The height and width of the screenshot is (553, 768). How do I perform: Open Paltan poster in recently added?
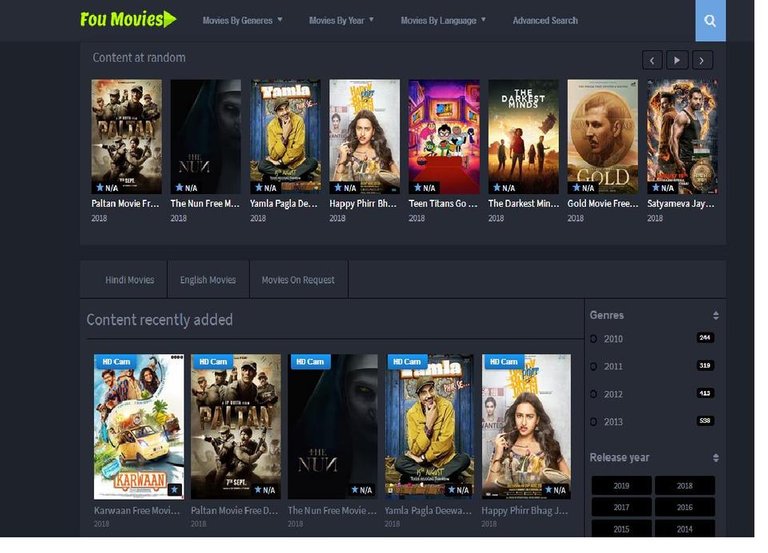(x=236, y=427)
